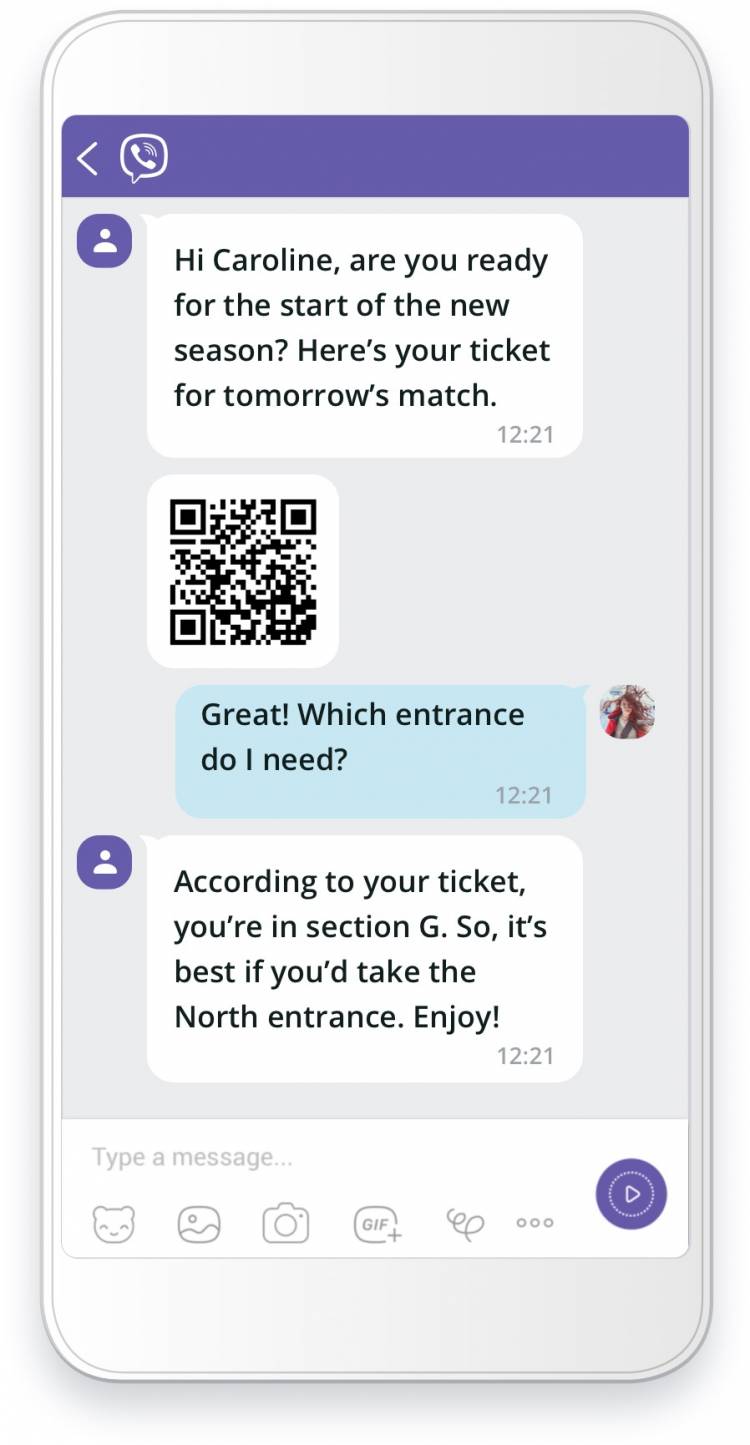Go back using the header arrow
Image resolution: width=750 pixels, height=1445 pixels.
point(88,158)
